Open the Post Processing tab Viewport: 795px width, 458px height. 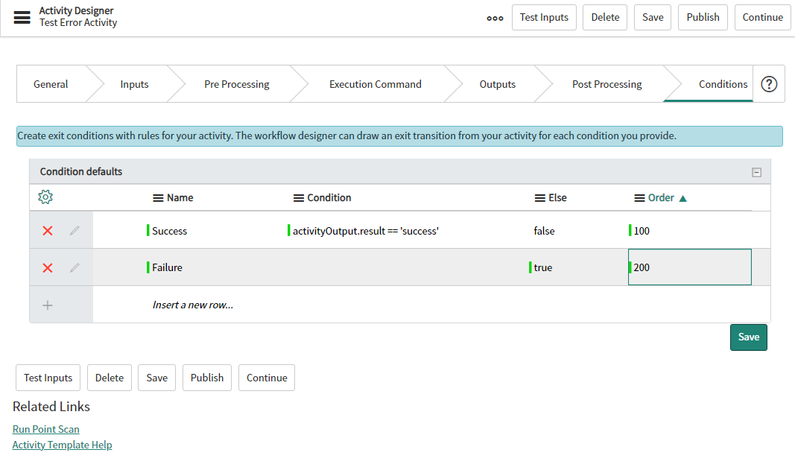607,84
